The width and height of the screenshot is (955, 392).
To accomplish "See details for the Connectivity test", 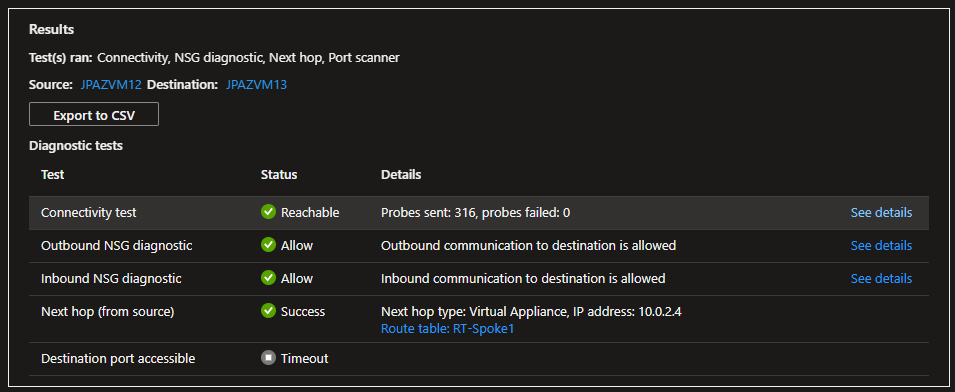I will [881, 212].
